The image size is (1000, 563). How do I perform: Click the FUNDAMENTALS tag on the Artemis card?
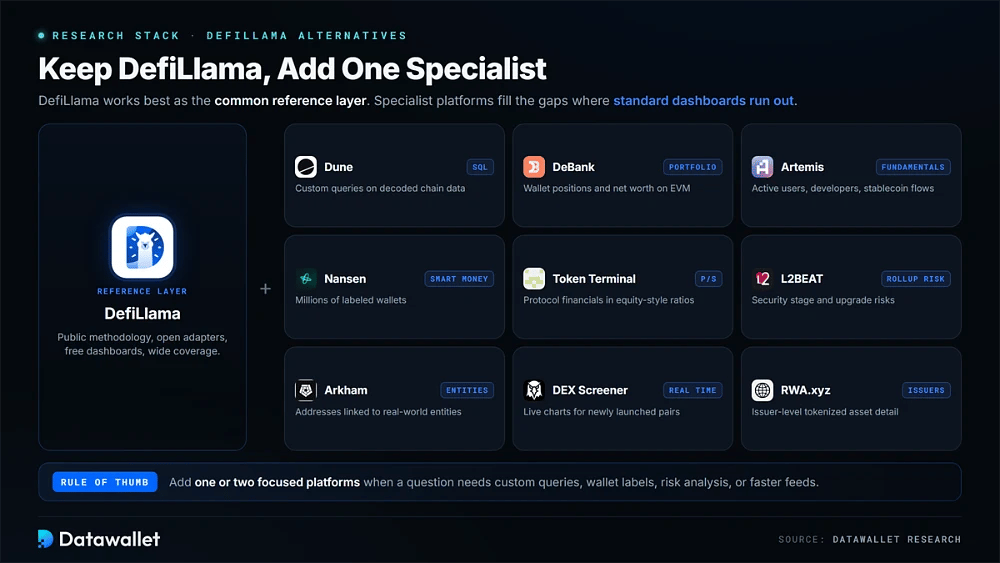tap(913, 167)
